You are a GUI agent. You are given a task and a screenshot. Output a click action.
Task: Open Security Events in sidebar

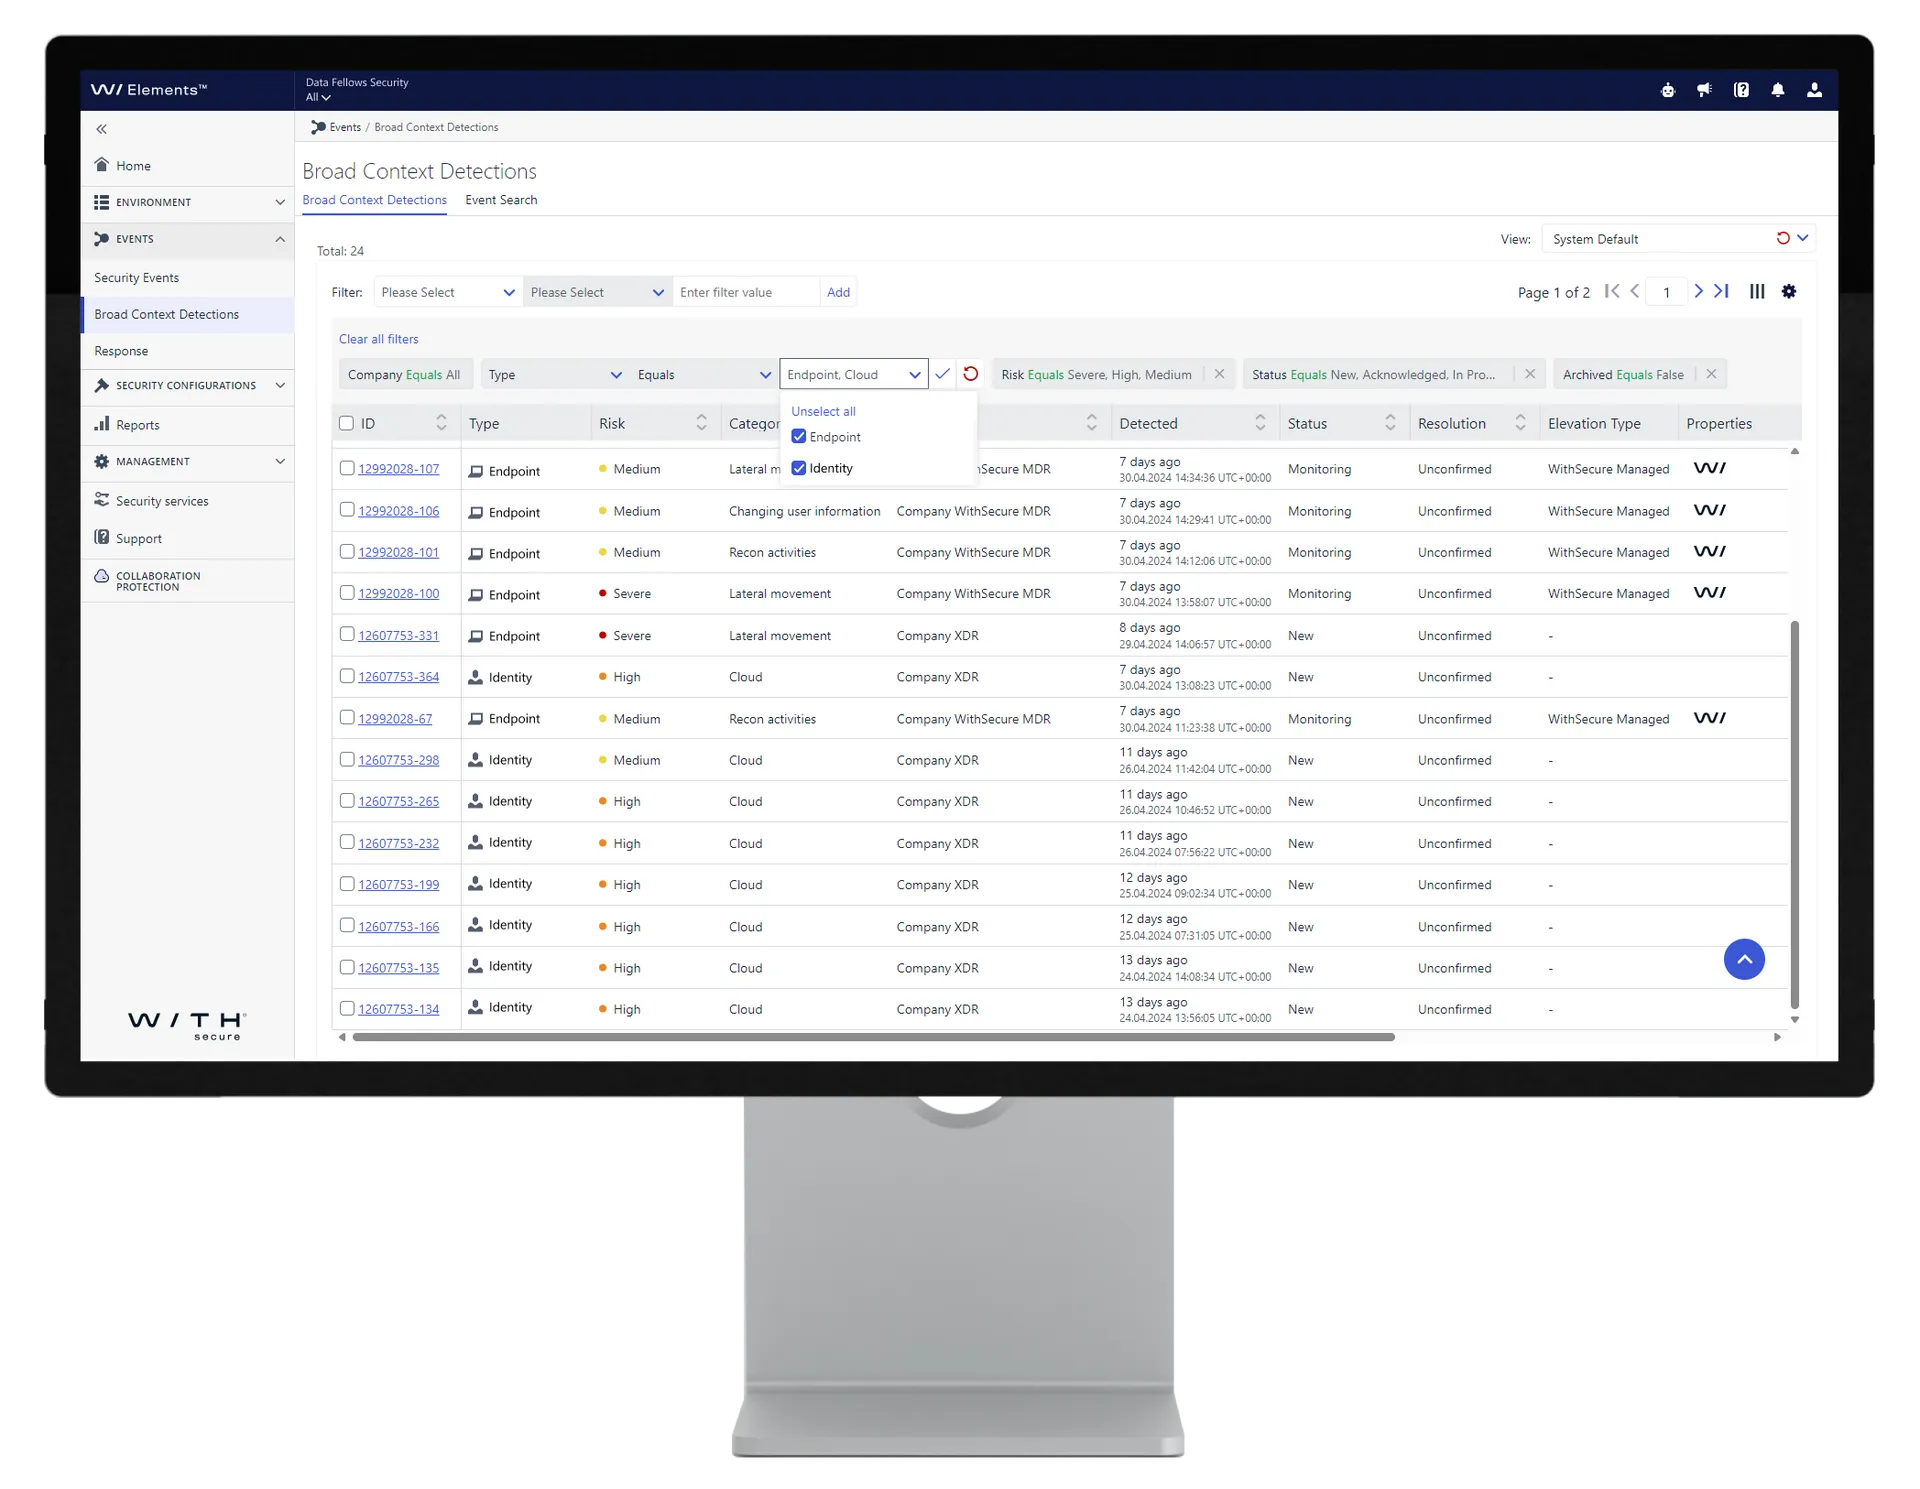click(137, 278)
